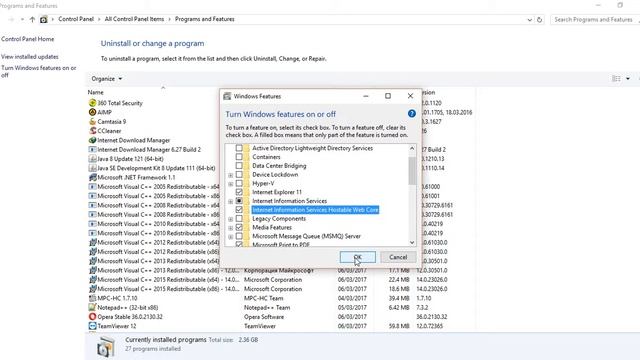Open address bar history dropdown
Image resolution: width=640 pixels, height=360 pixels.
[x=529, y=20]
